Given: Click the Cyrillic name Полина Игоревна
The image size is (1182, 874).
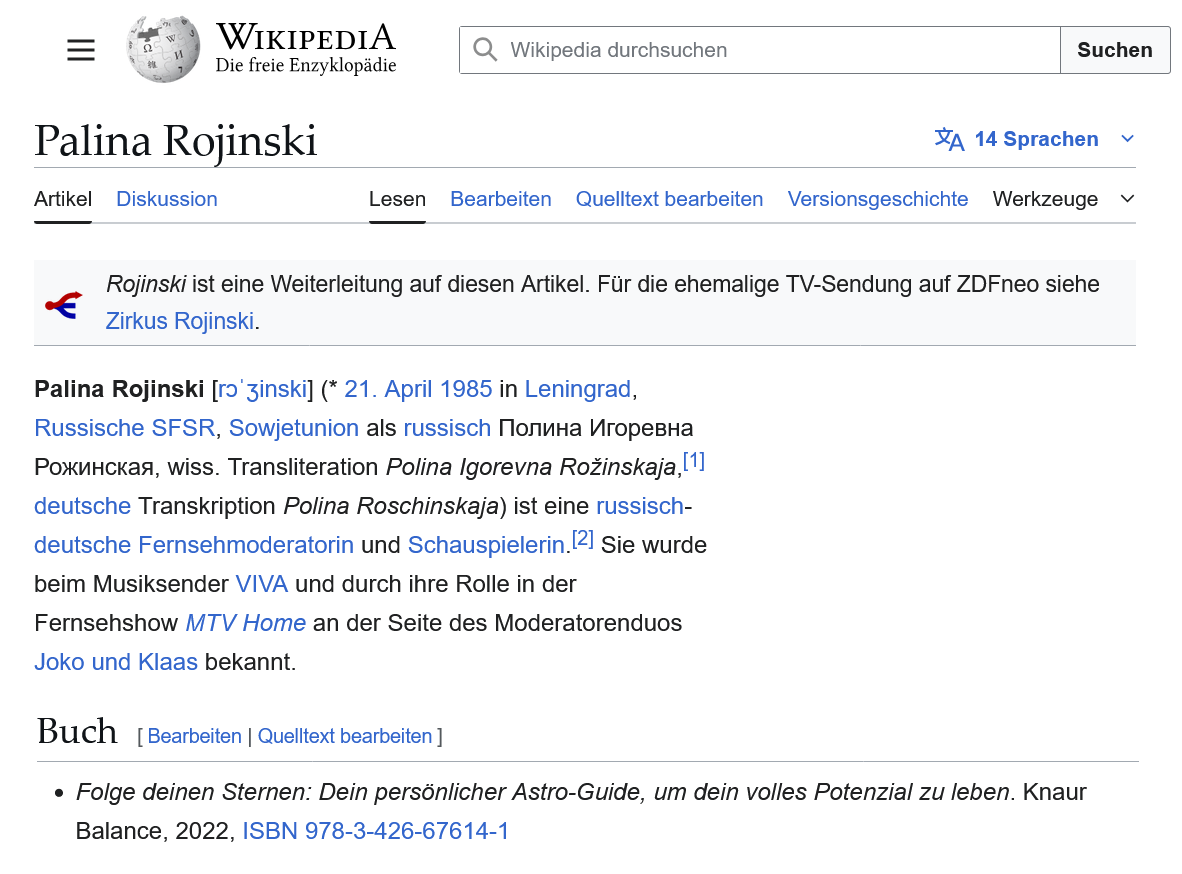Looking at the screenshot, I should (x=596, y=428).
